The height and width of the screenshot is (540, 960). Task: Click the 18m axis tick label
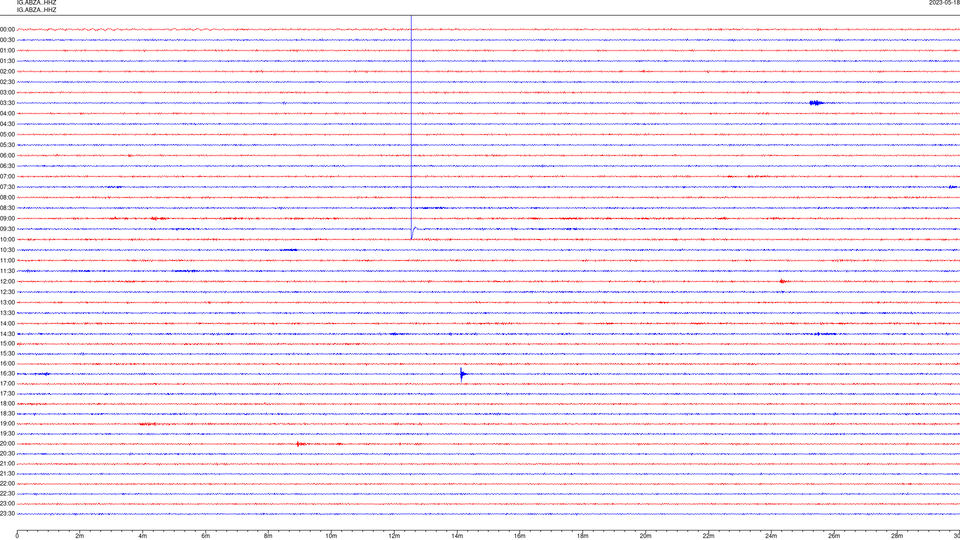point(583,536)
